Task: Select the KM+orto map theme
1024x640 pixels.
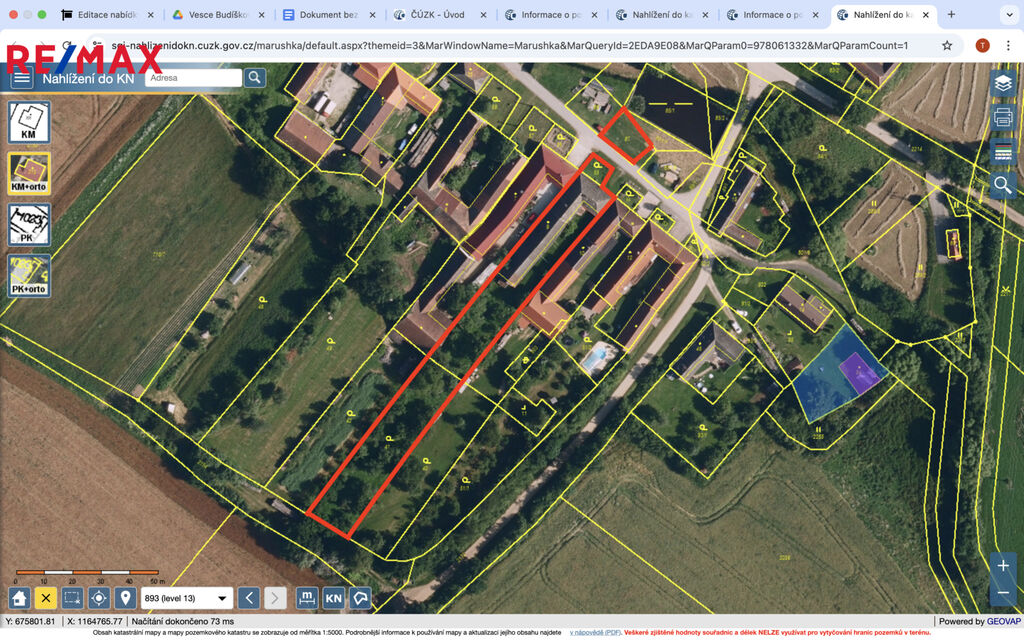Action: [28, 173]
